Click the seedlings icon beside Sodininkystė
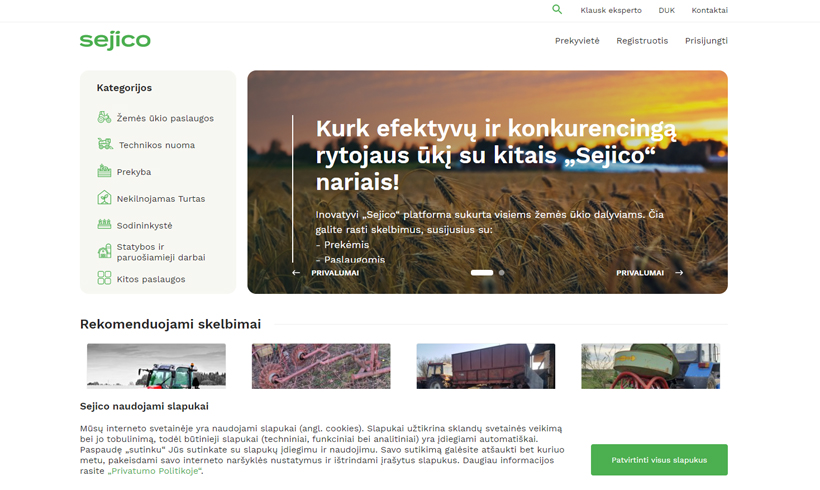Screen dimensions: 820x490 pyautogui.click(x=104, y=224)
